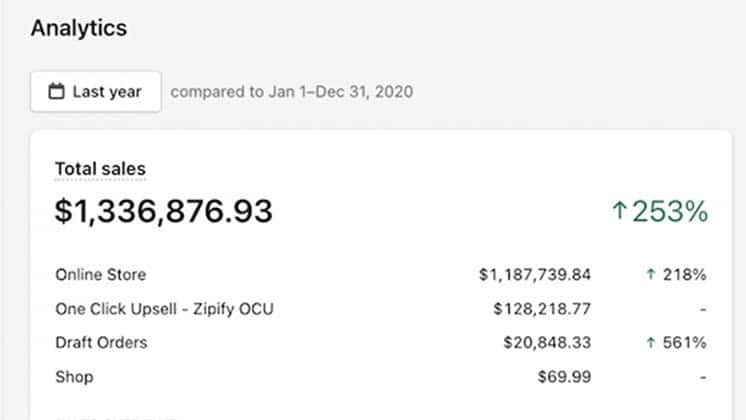The width and height of the screenshot is (746, 420).
Task: Click the calendar icon in date button
Action: point(56,92)
